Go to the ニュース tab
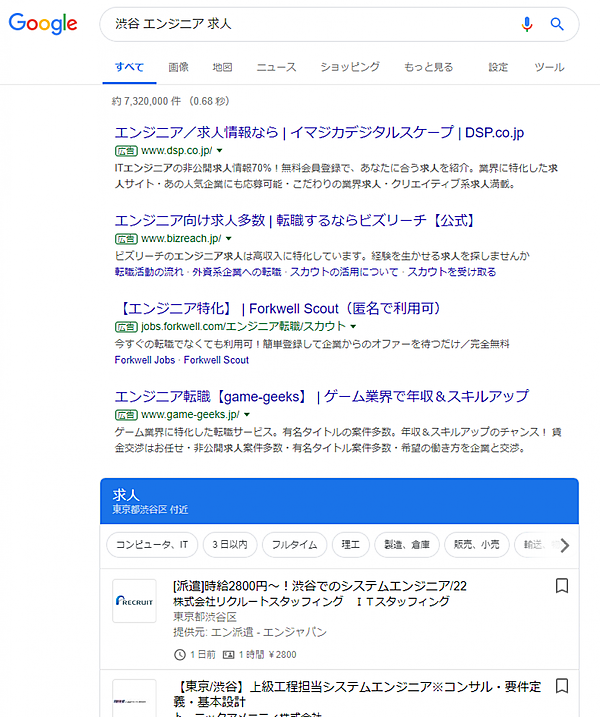600x717 pixels. point(276,67)
